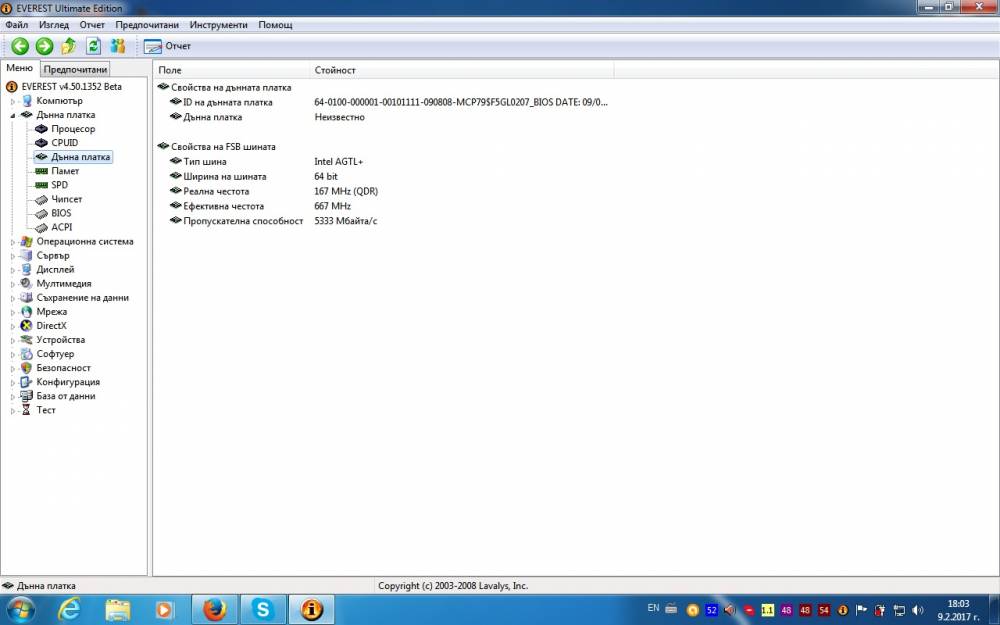Select the Чипсет tree item
The image size is (1000, 625).
click(x=66, y=199)
